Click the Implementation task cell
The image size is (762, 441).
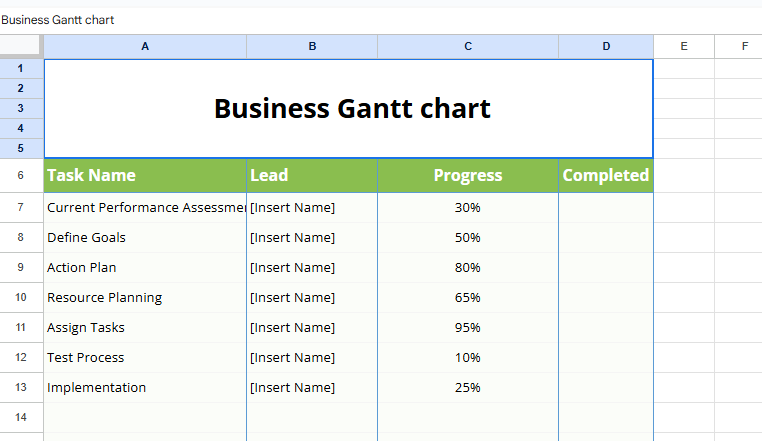click(x=145, y=387)
